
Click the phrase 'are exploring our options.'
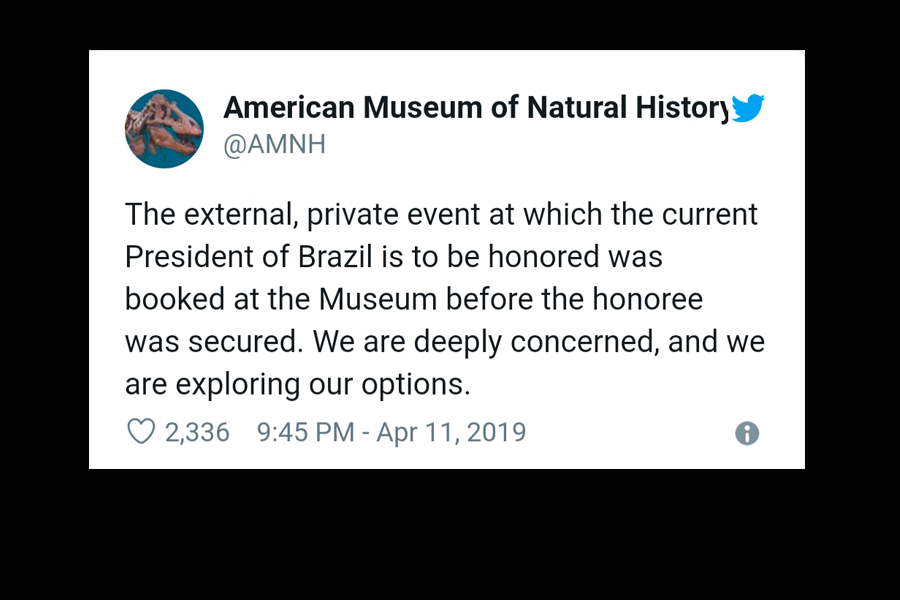[298, 385]
